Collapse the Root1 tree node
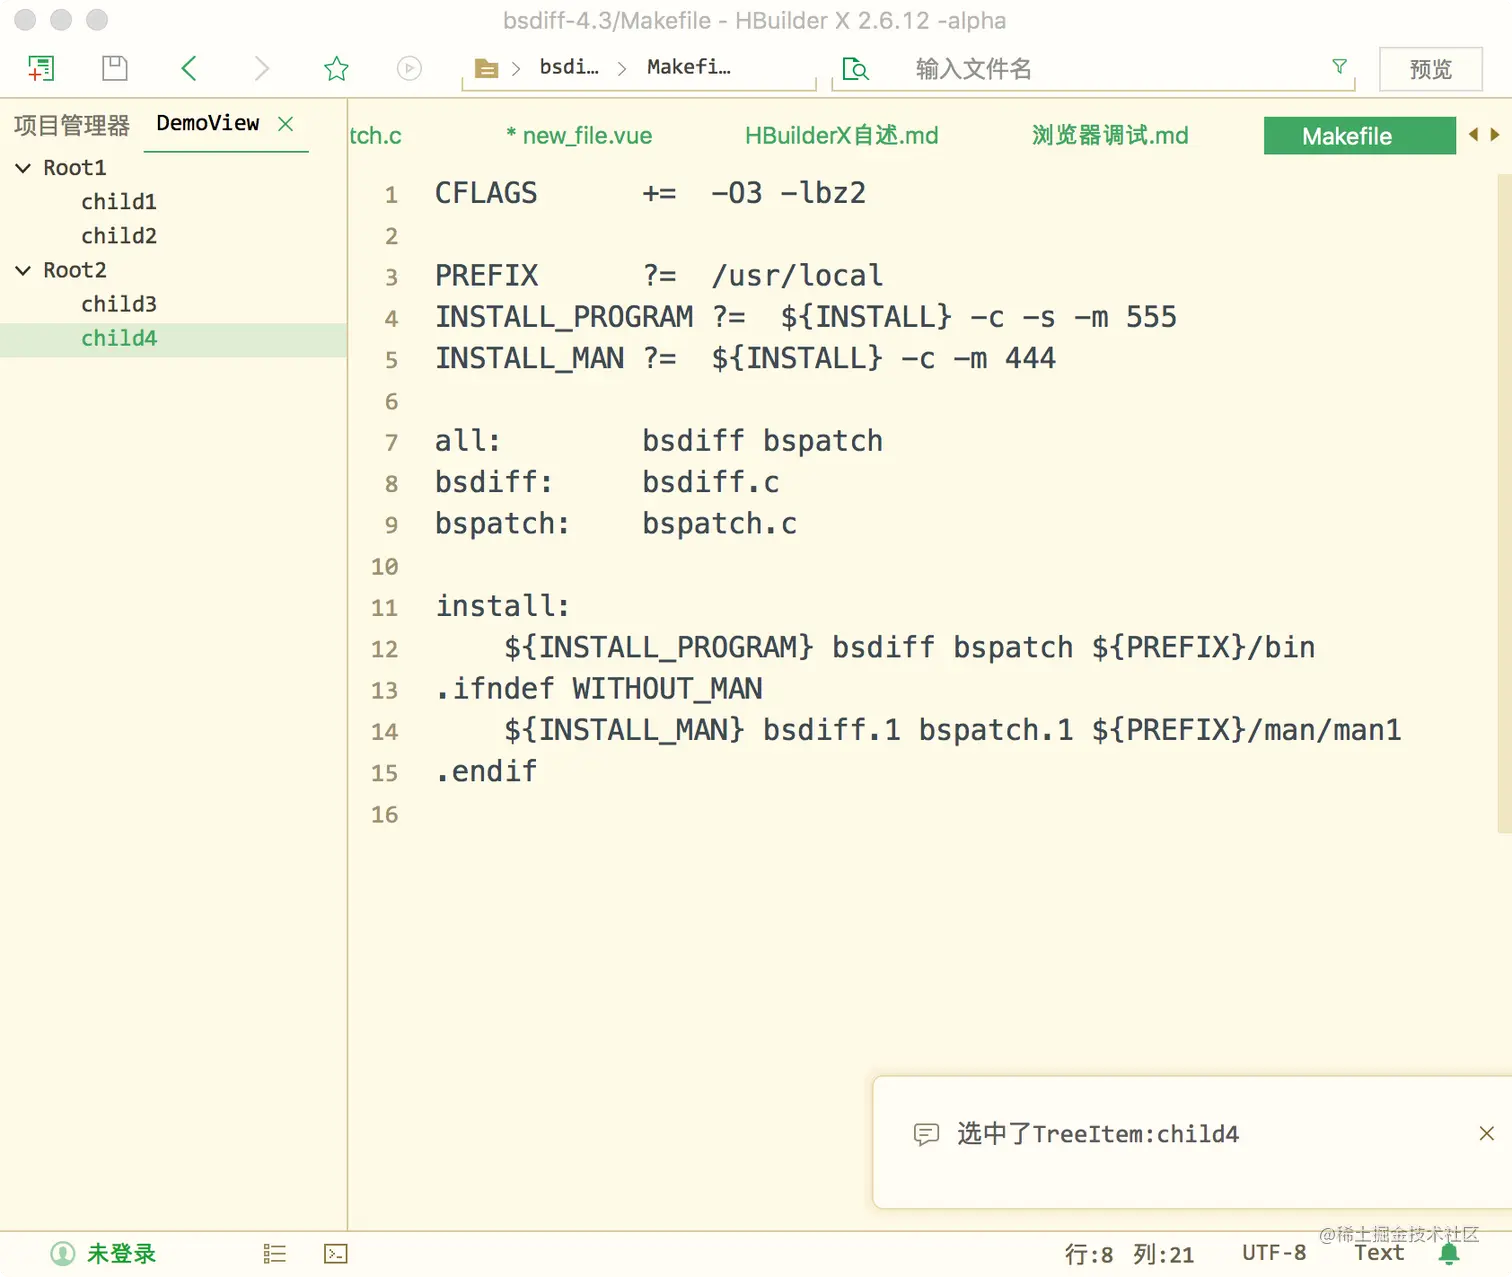This screenshot has height=1277, width=1512. click(23, 168)
